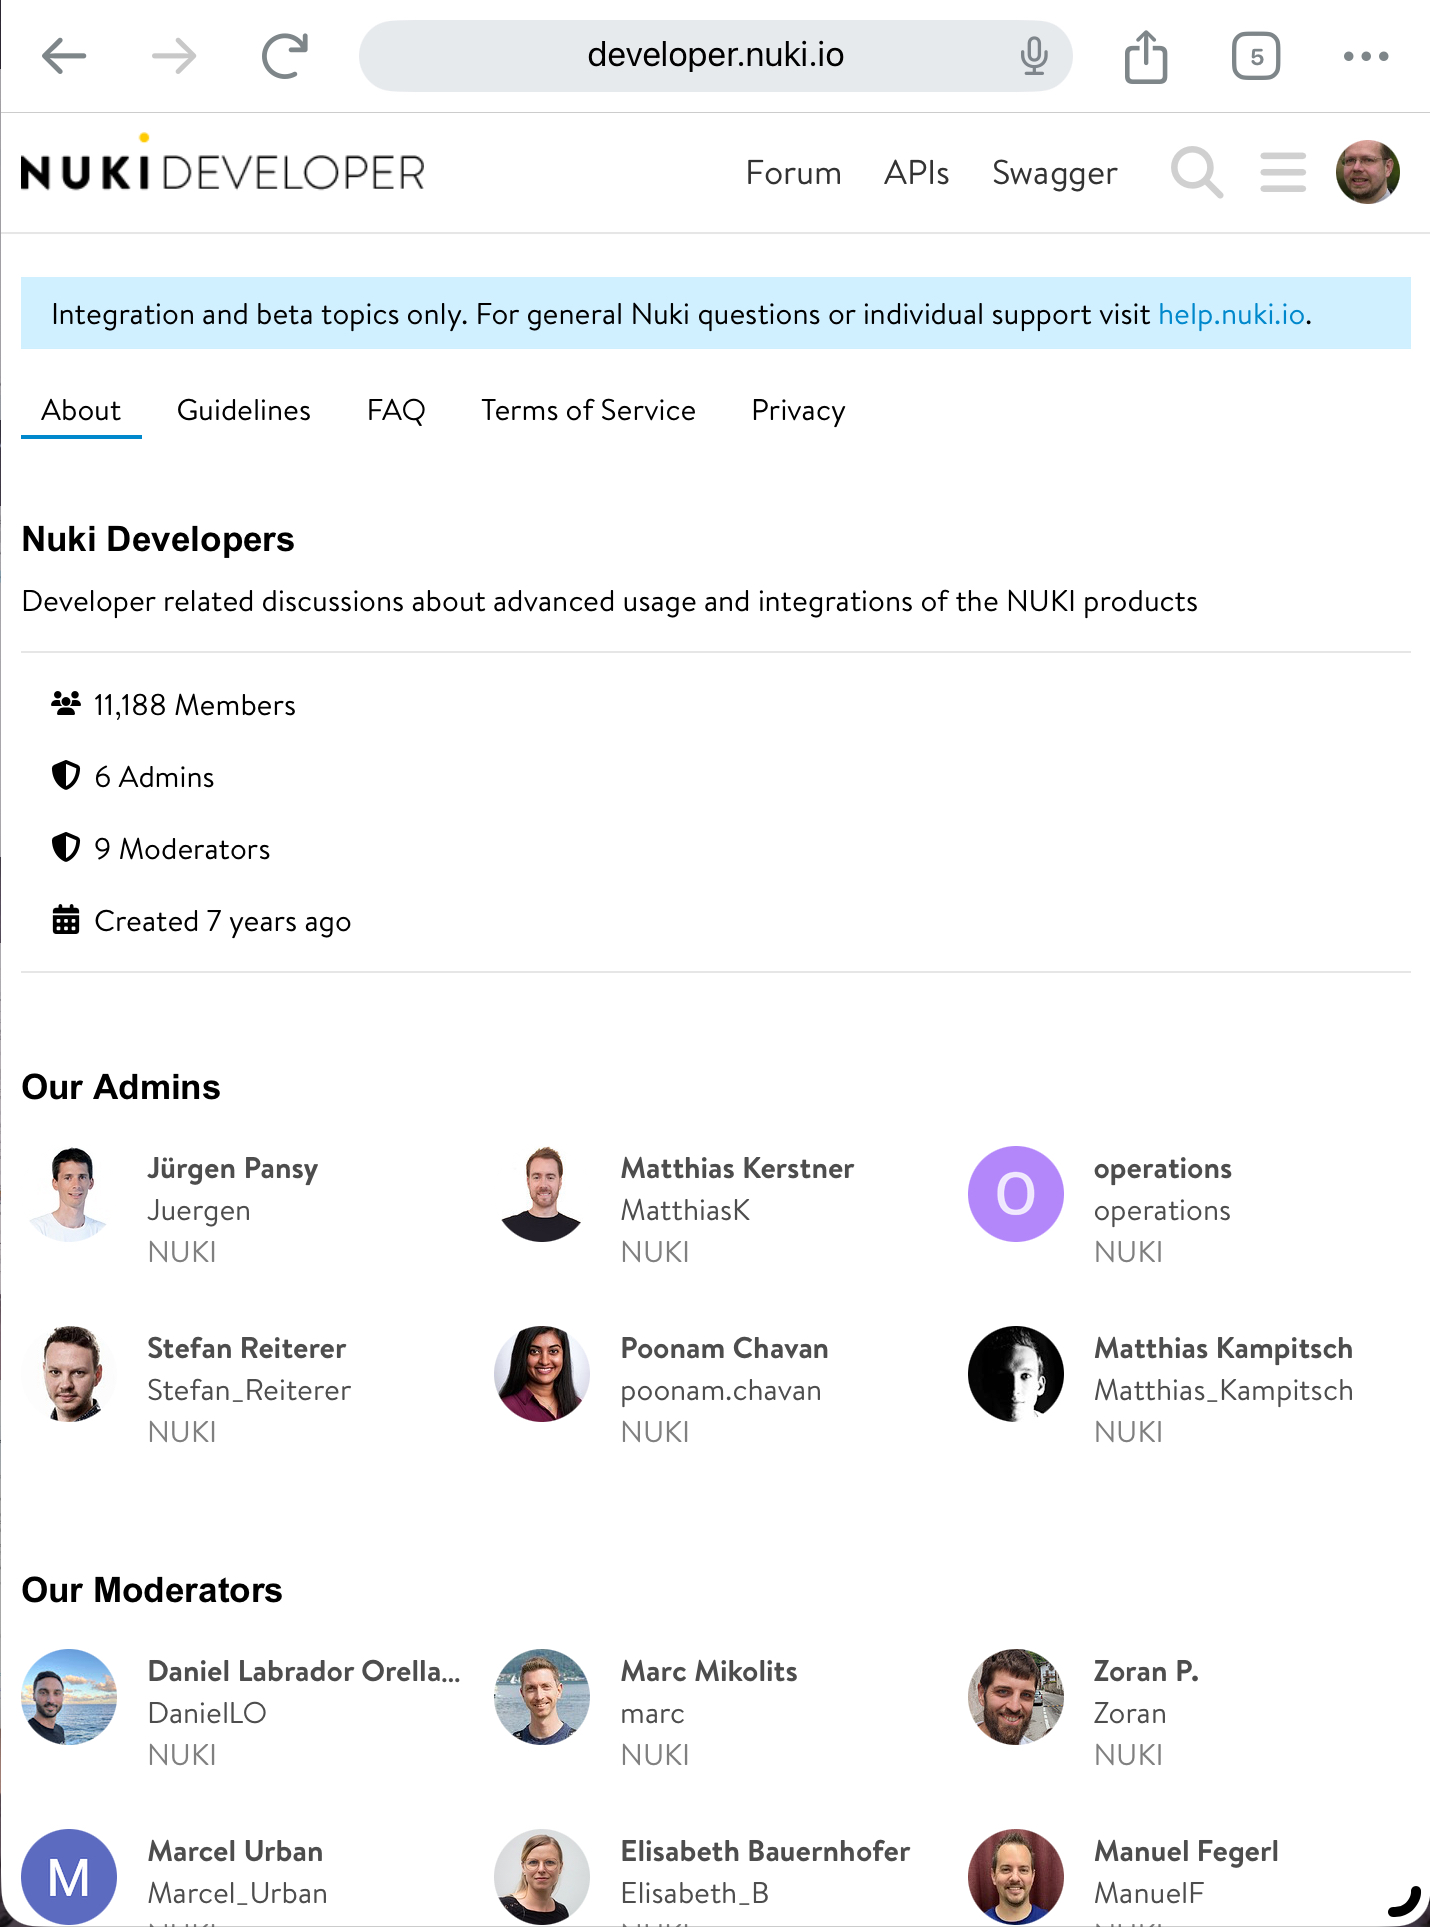Viewport: 1430px width, 1927px height.
Task: Open the Forum navigation link
Action: click(x=793, y=173)
